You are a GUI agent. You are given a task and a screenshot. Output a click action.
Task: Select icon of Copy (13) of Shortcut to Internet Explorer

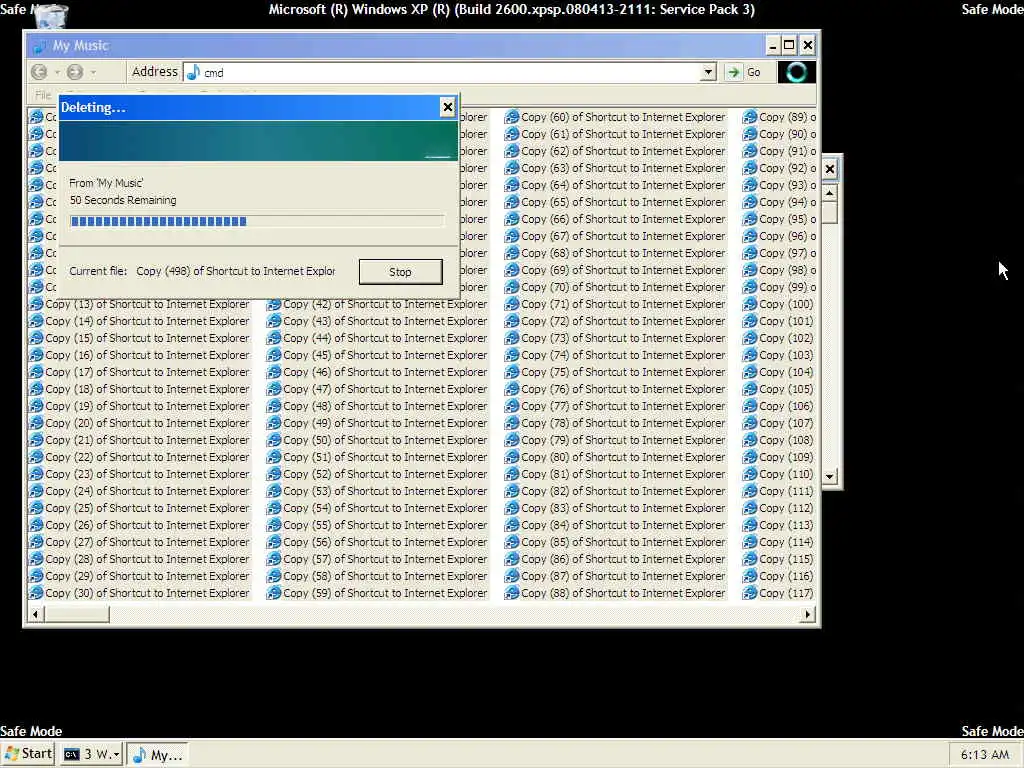[x=36, y=304]
